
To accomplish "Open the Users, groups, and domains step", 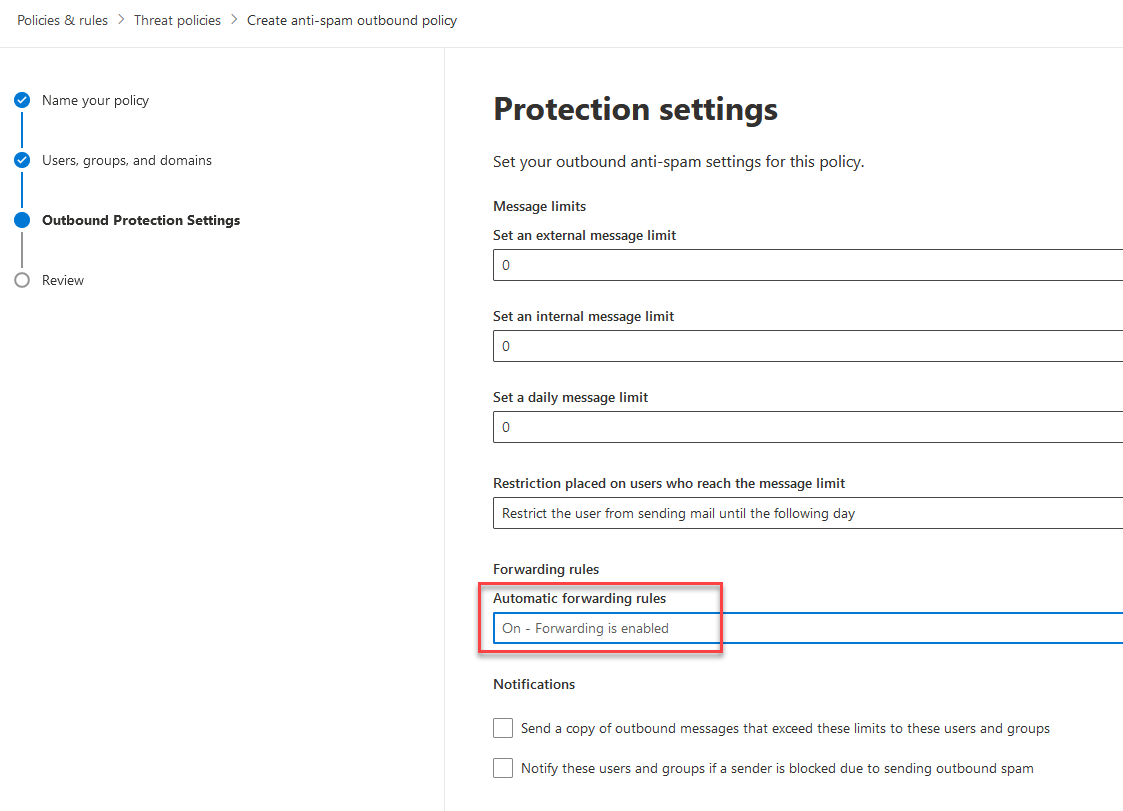I will click(127, 160).
